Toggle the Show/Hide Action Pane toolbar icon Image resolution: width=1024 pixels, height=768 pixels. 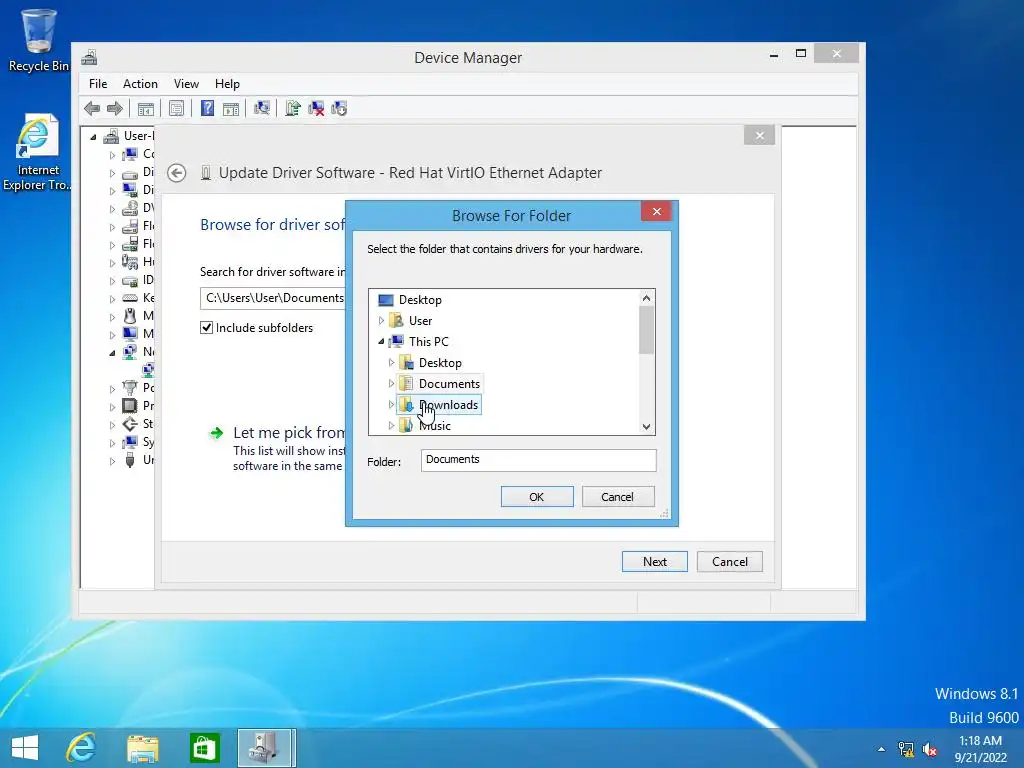coord(231,108)
